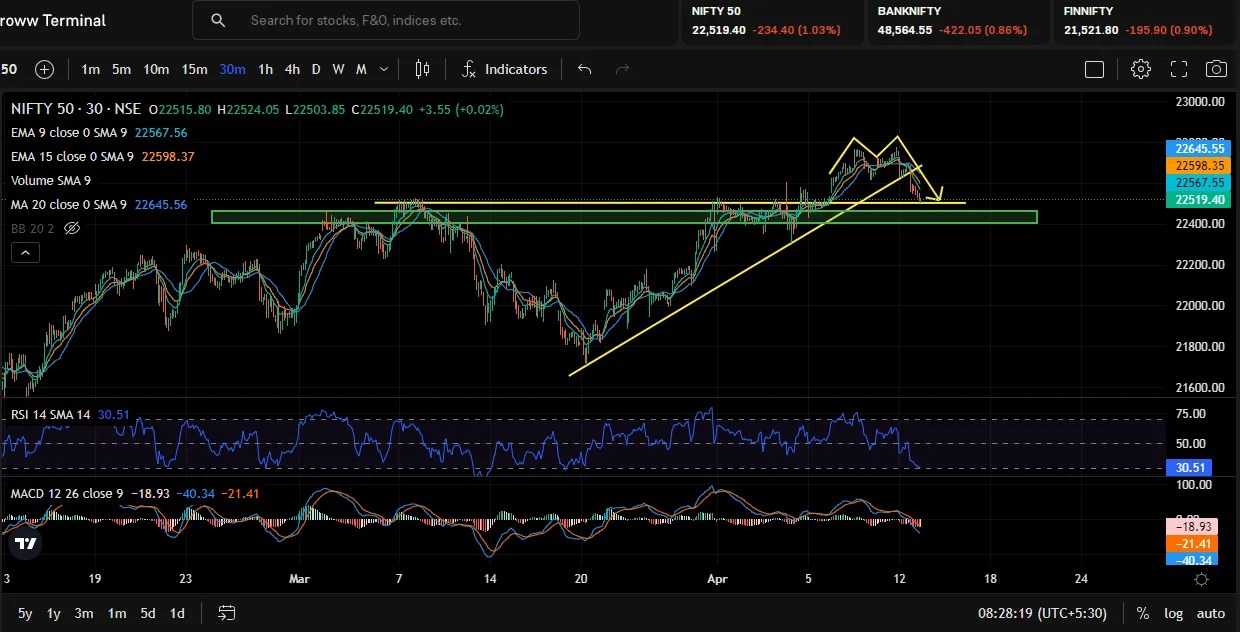Screen dimensions: 1240x632
Task: Select the EMA 15 close indicator label
Action: 73,156
